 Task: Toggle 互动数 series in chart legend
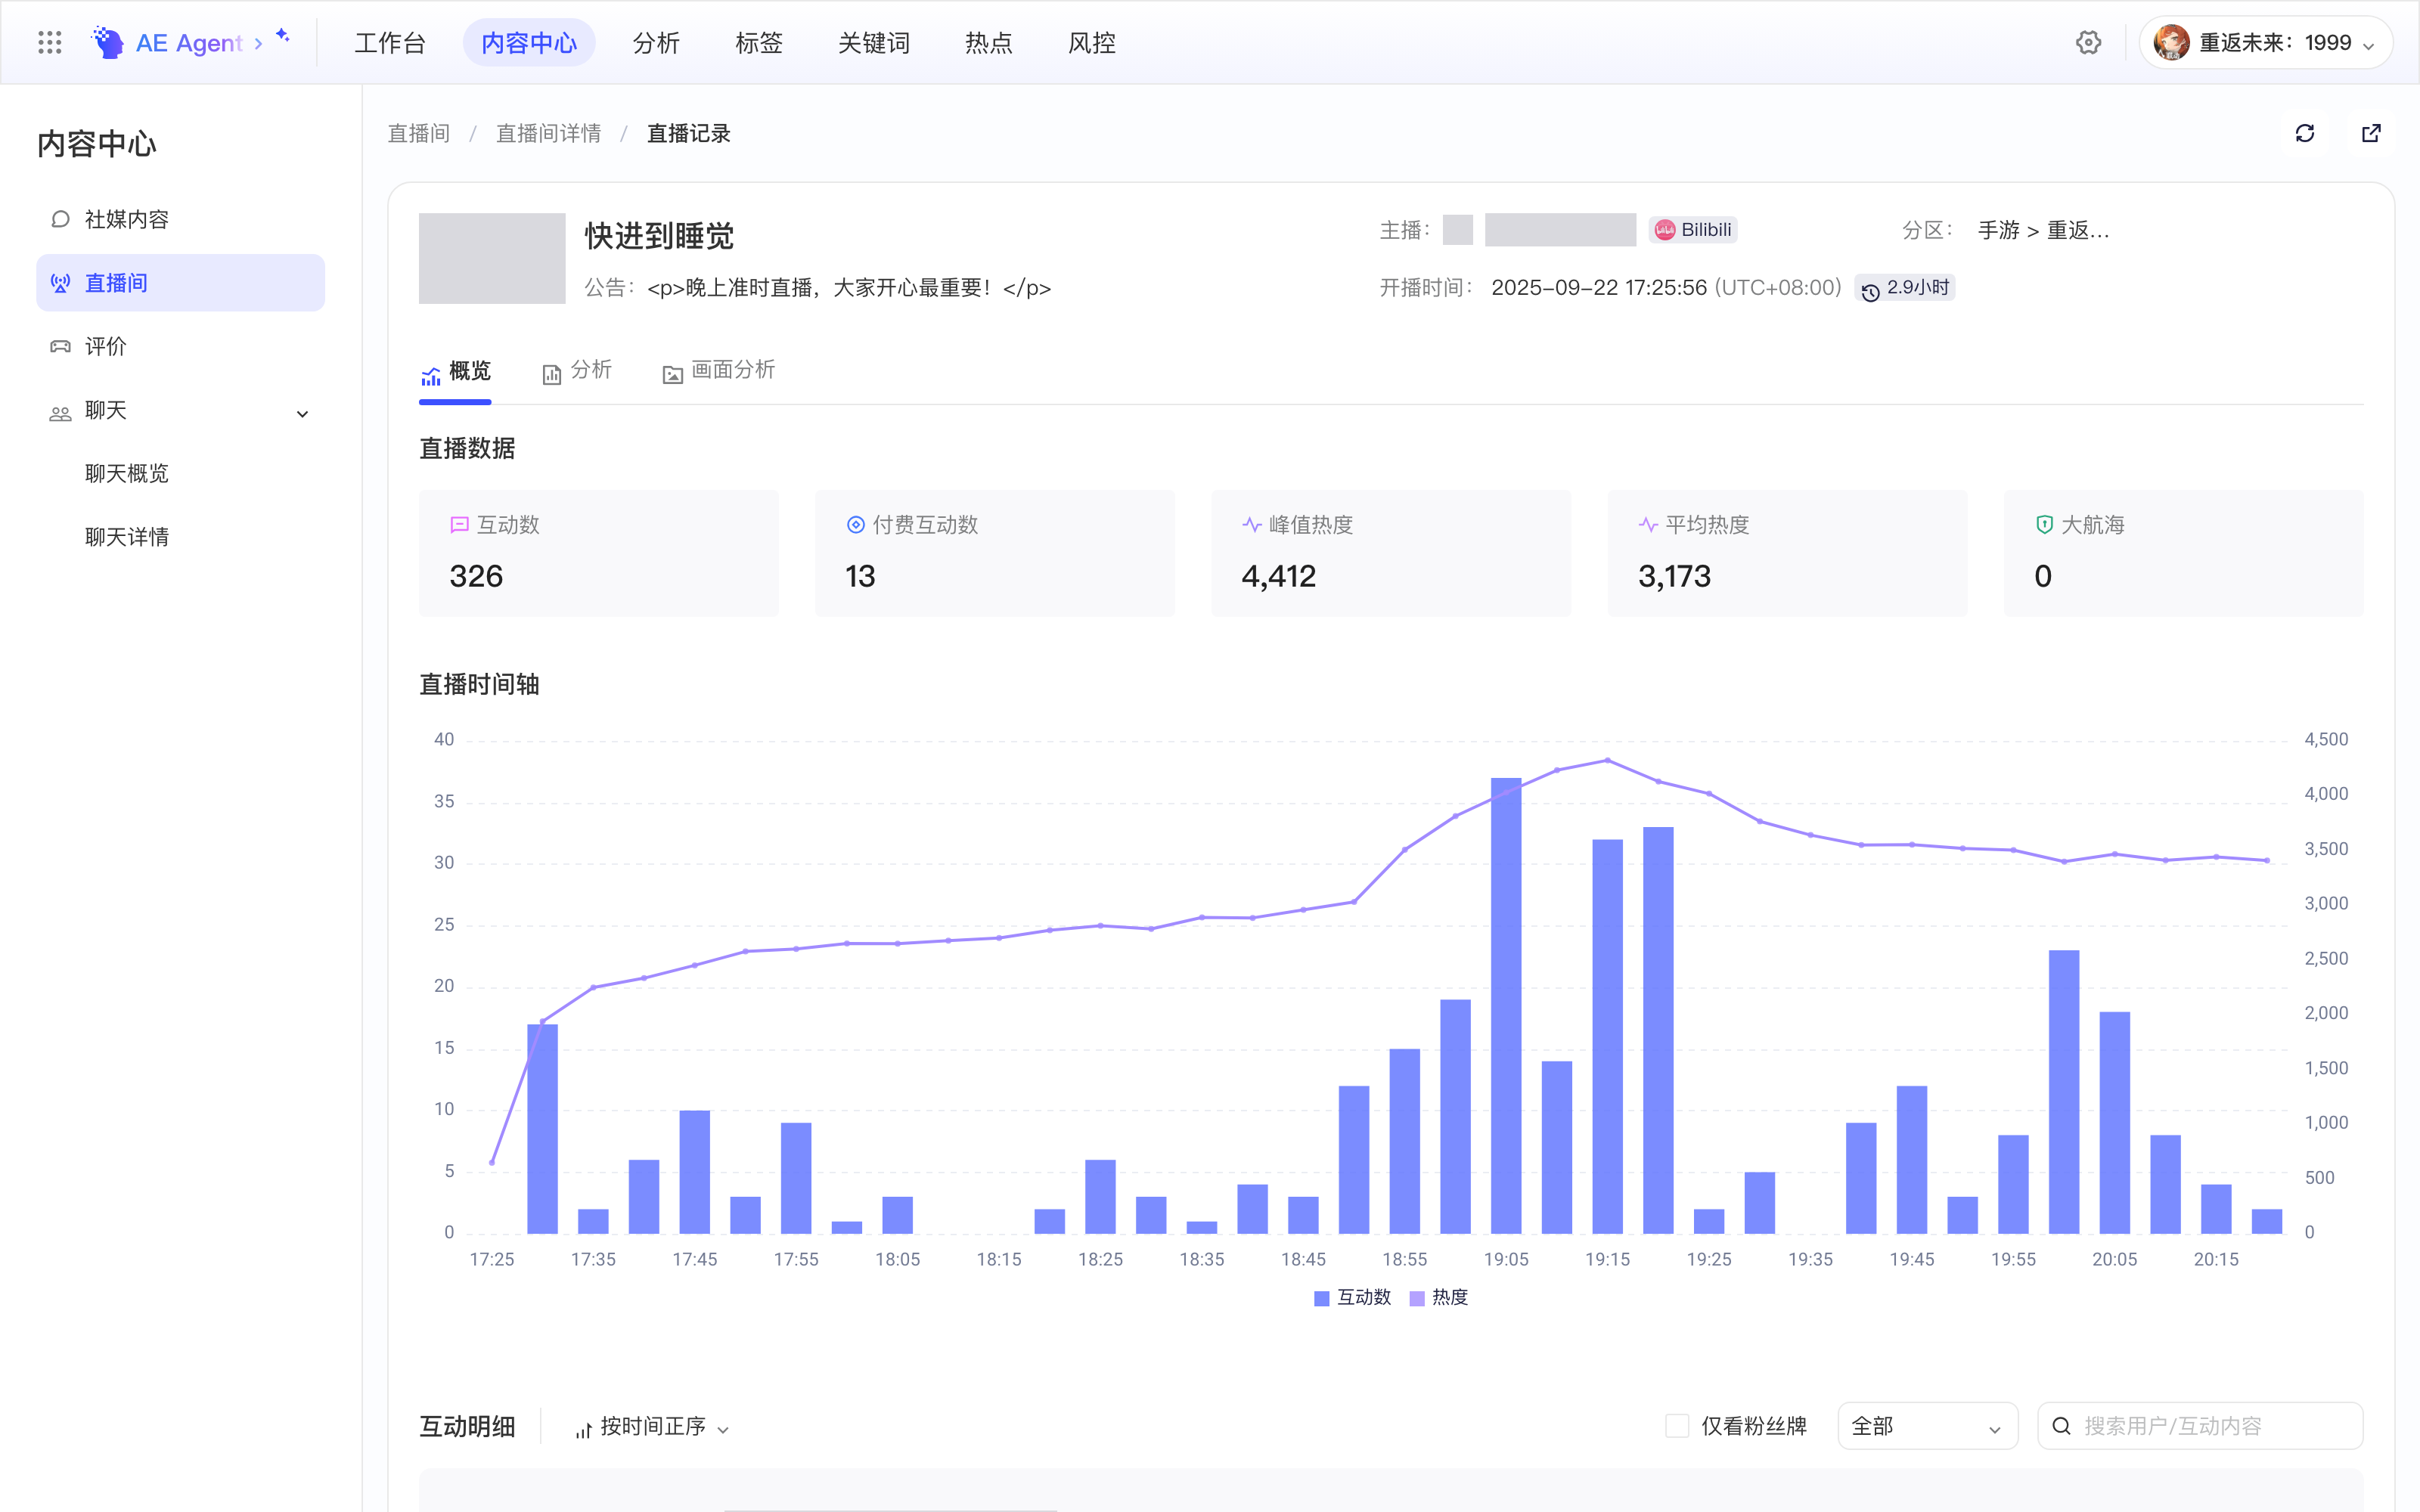click(x=1353, y=1297)
